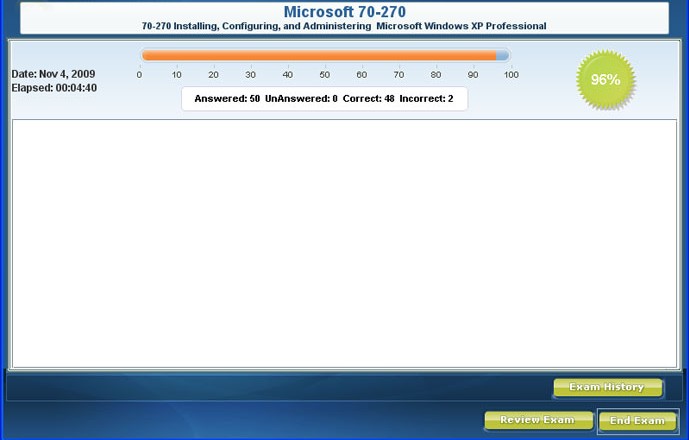This screenshot has width=689, height=440.
Task: Open the Exam History button
Action: [608, 387]
